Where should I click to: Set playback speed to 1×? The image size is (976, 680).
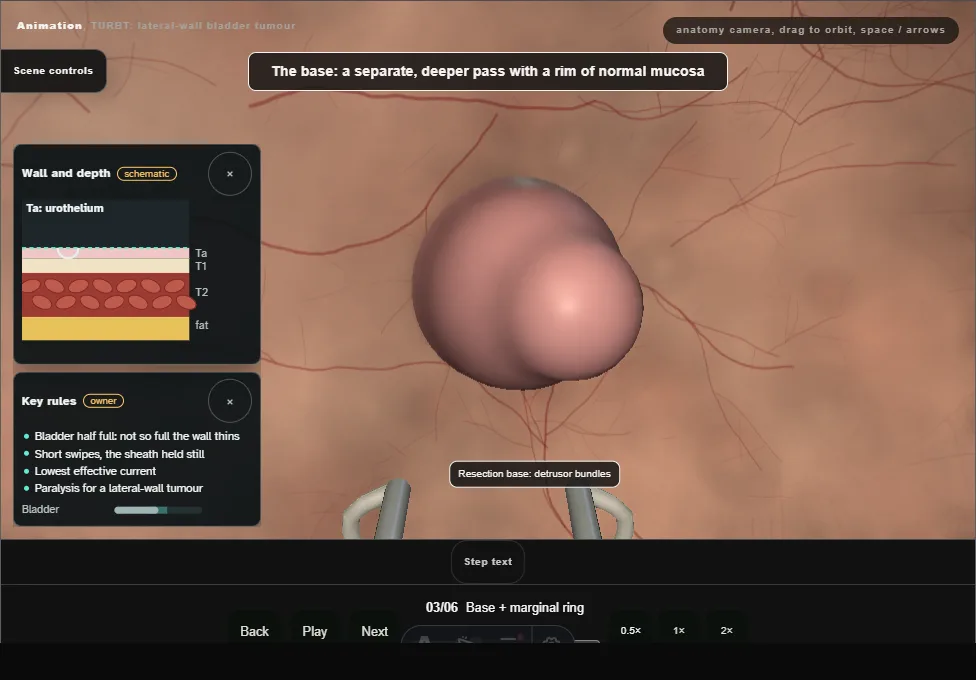pyautogui.click(x=679, y=631)
